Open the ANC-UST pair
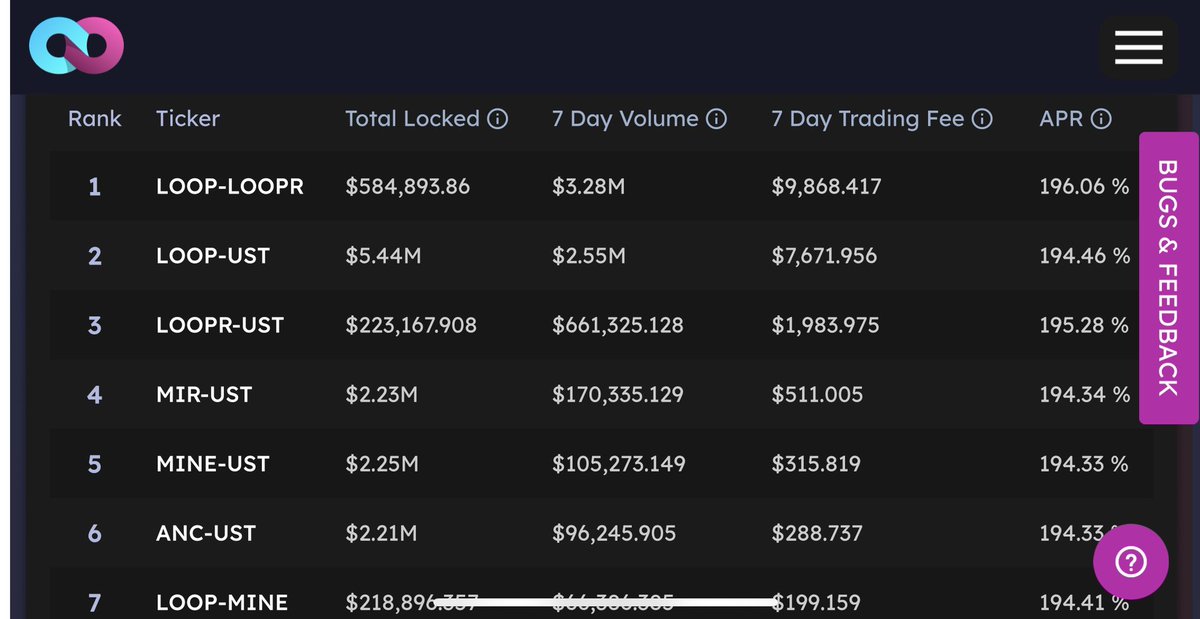Image resolution: width=1200 pixels, height=619 pixels. (x=205, y=533)
